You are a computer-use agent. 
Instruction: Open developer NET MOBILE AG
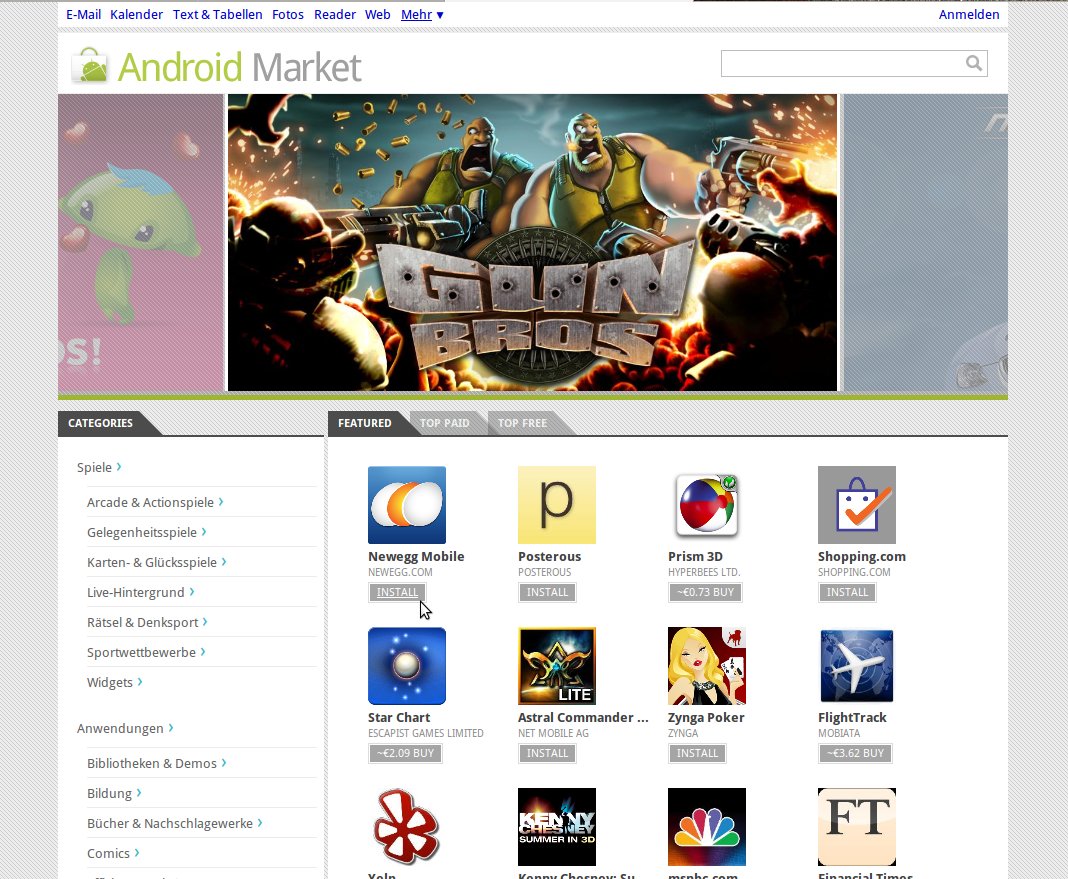pyautogui.click(x=553, y=733)
